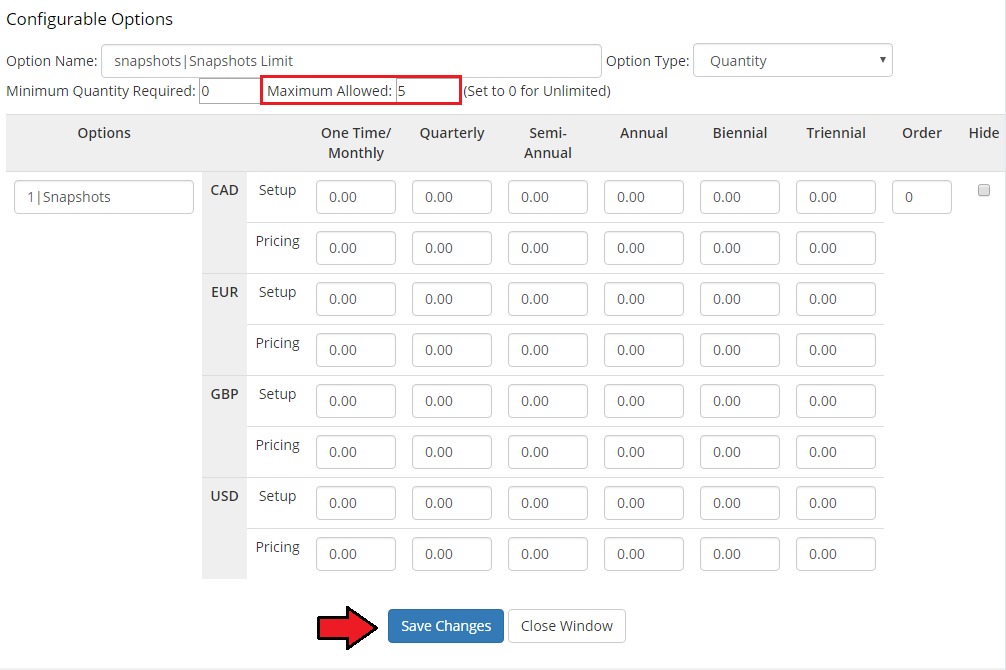Edit EUR Setup Triennial field

(836, 299)
